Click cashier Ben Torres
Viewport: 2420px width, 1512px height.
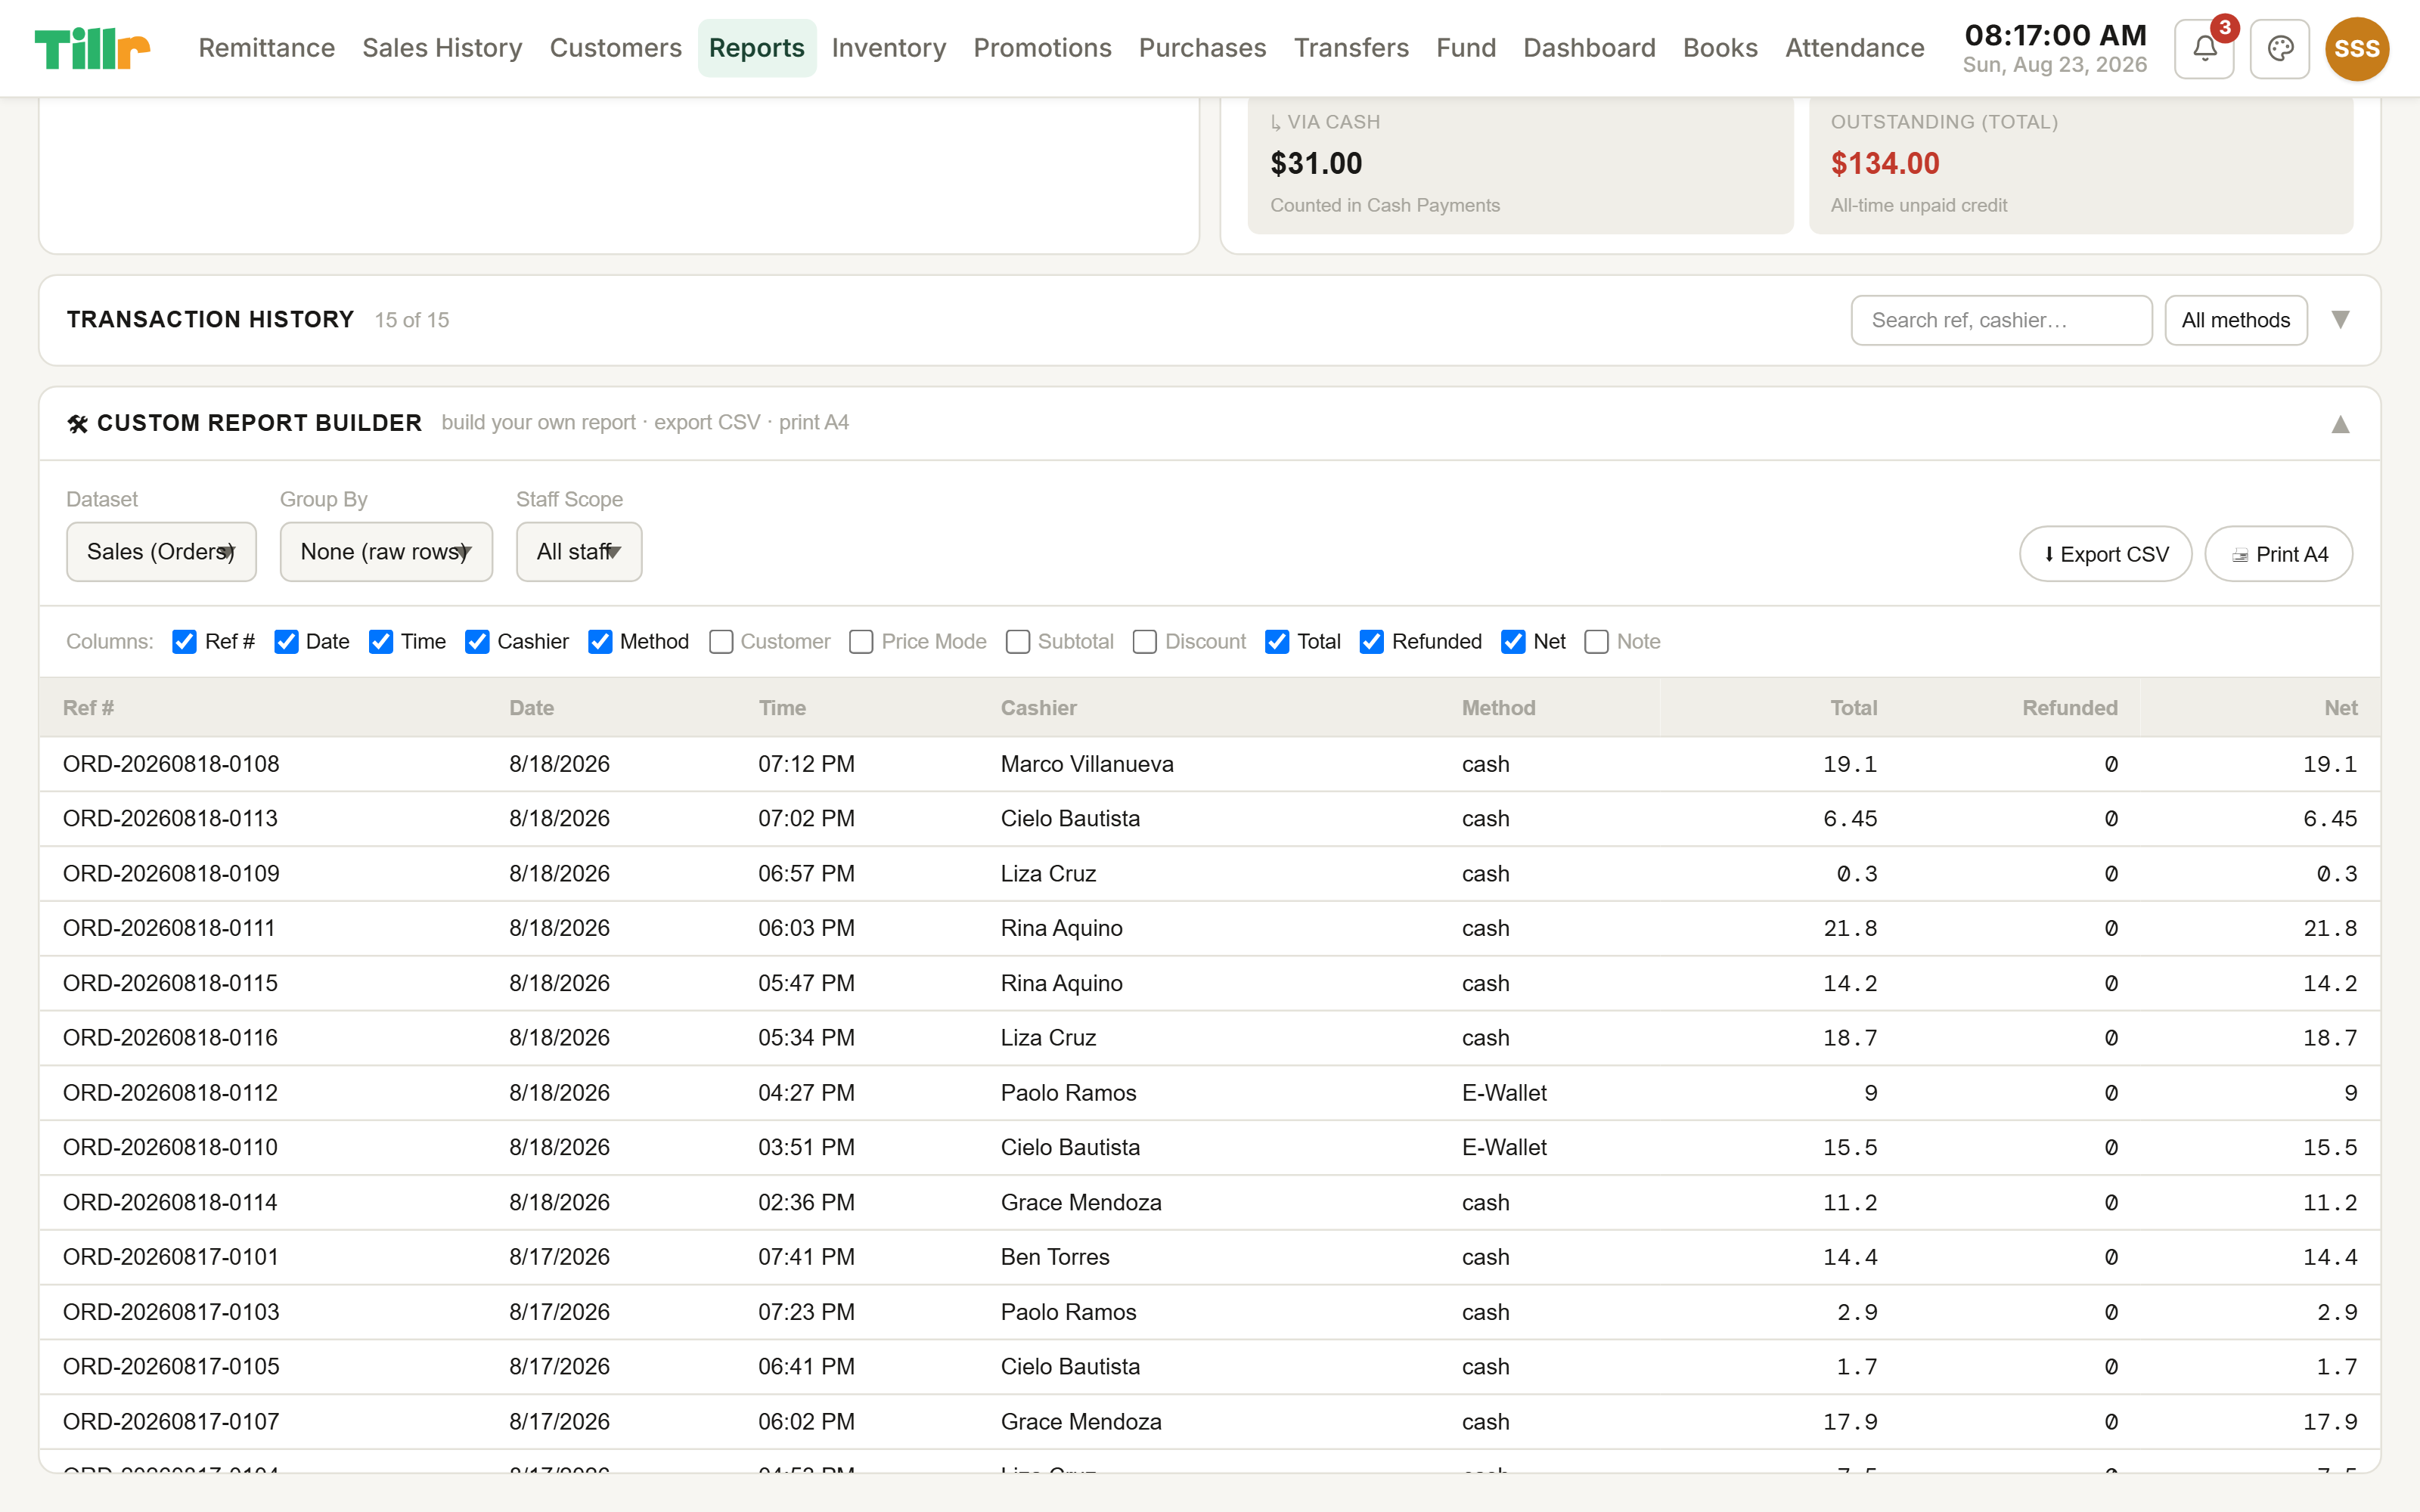click(x=1055, y=1257)
